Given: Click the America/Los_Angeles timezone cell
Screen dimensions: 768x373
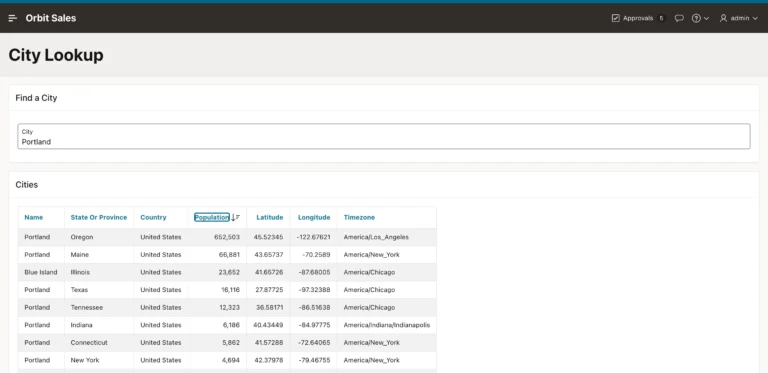Looking at the screenshot, I should [376, 237].
